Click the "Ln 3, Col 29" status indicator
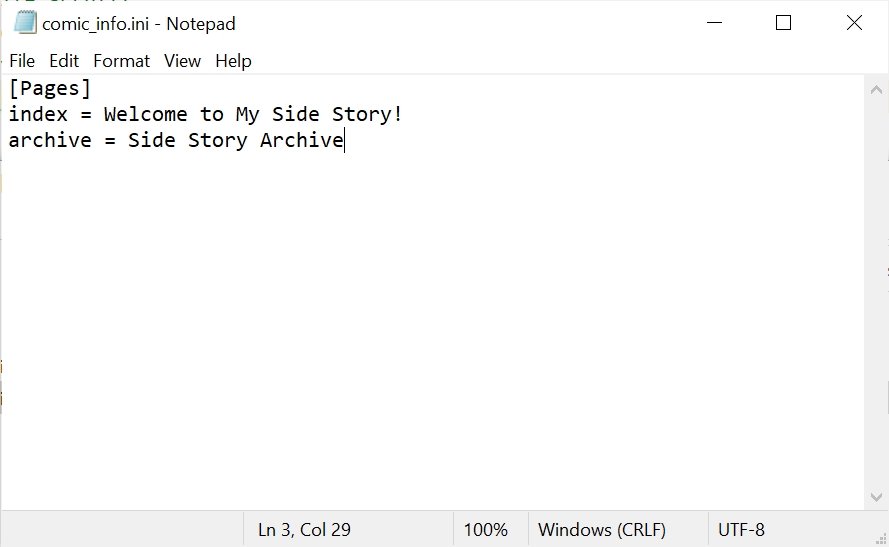 pyautogui.click(x=304, y=530)
